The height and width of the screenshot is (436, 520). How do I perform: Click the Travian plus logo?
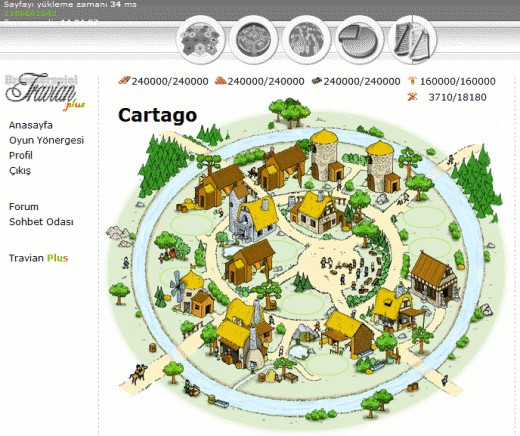pos(45,91)
